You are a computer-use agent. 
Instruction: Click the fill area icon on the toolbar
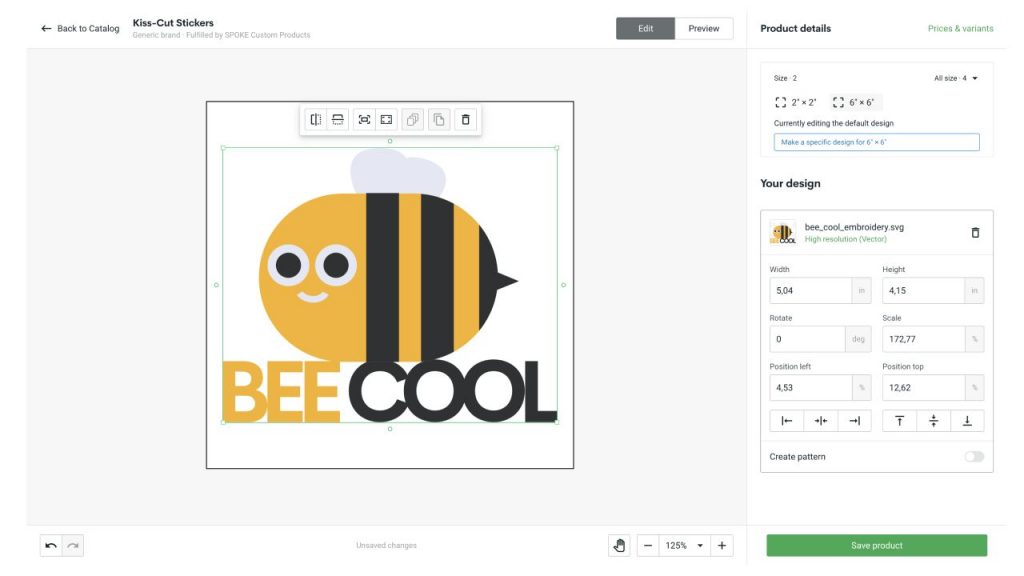(387, 119)
